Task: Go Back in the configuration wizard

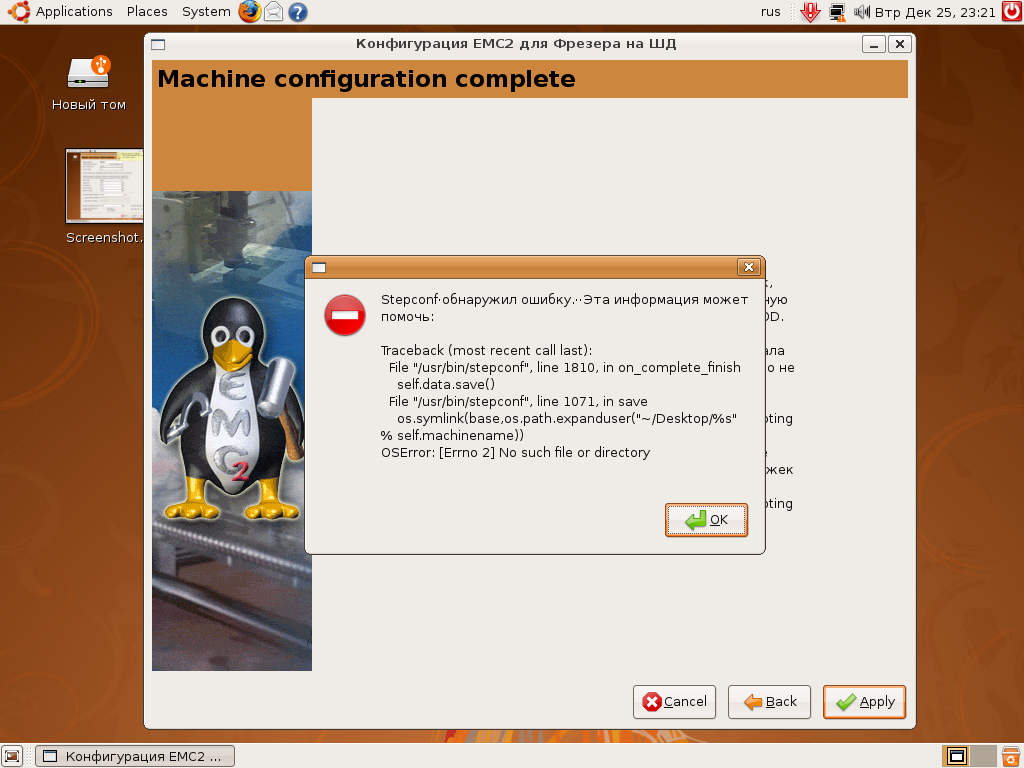Action: (x=769, y=701)
